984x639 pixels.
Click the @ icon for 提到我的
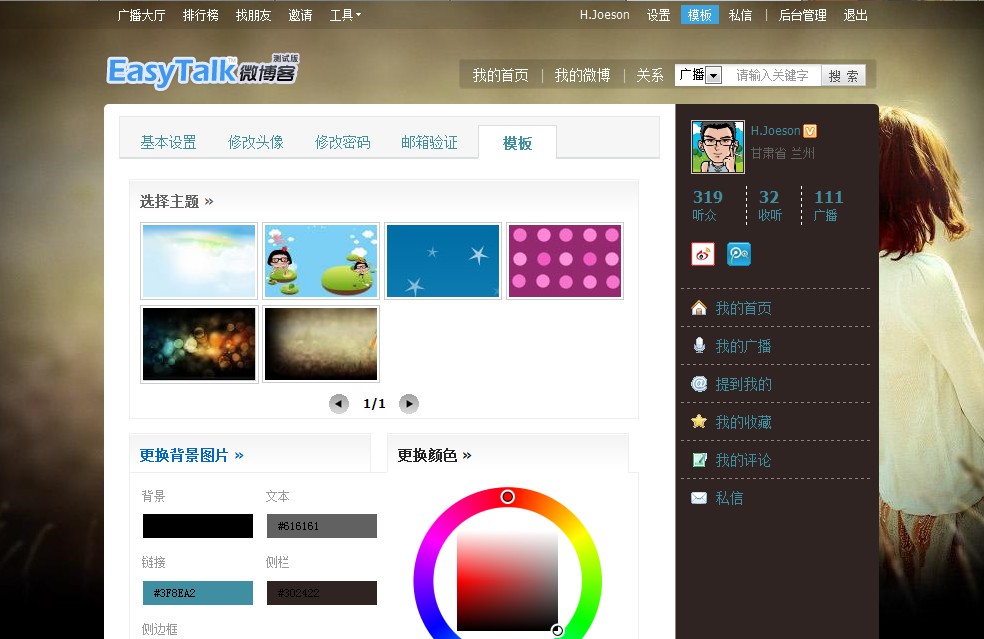tap(698, 383)
